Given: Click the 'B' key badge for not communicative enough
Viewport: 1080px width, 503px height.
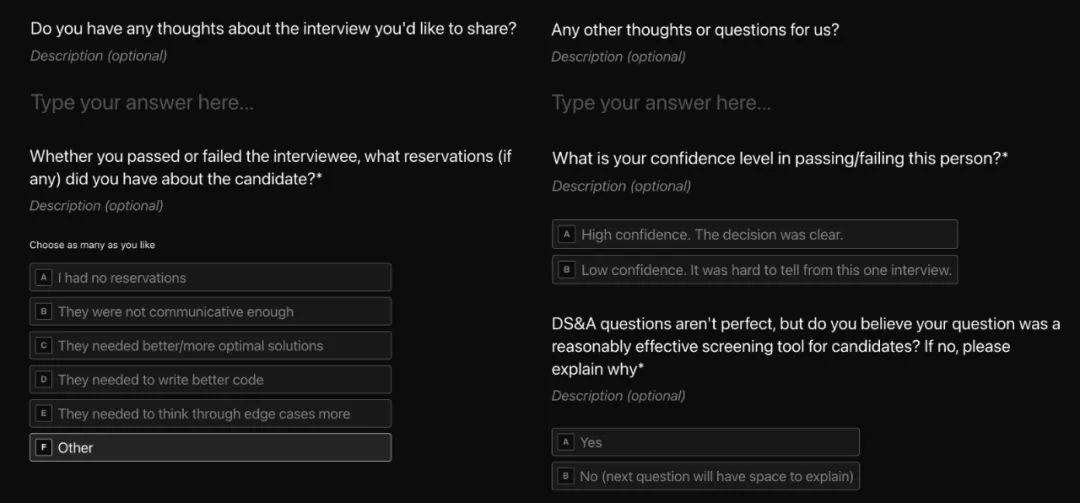Looking at the screenshot, I should pyautogui.click(x=44, y=312).
